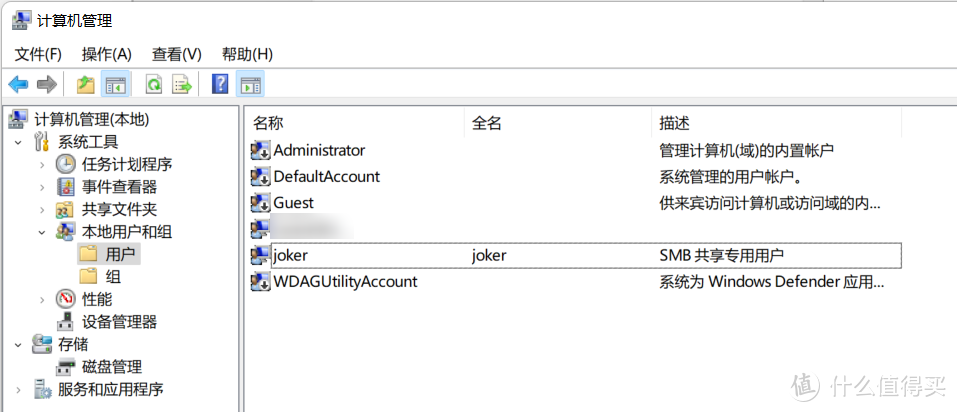Select the Guest user entry
This screenshot has width=957, height=412.
point(293,203)
